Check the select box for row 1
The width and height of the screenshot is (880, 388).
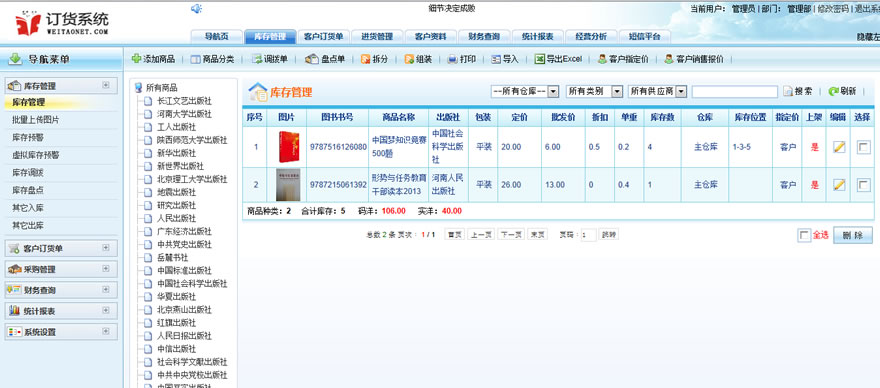(864, 147)
